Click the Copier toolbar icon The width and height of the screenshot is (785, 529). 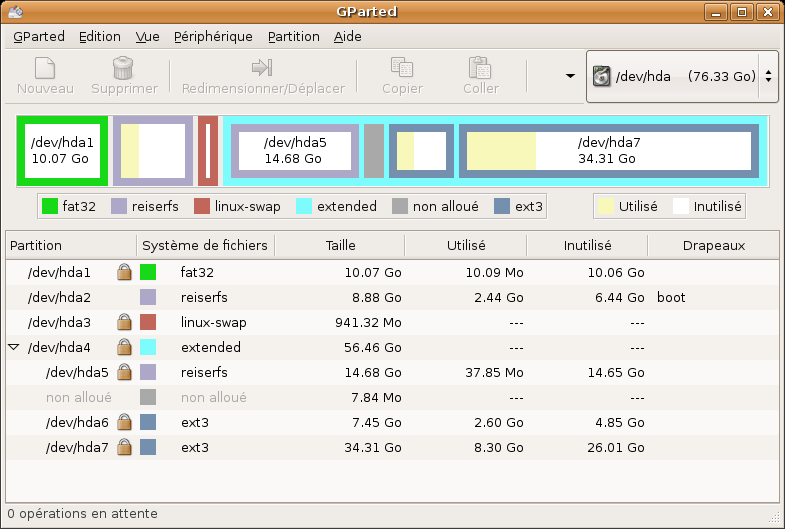coord(402,68)
